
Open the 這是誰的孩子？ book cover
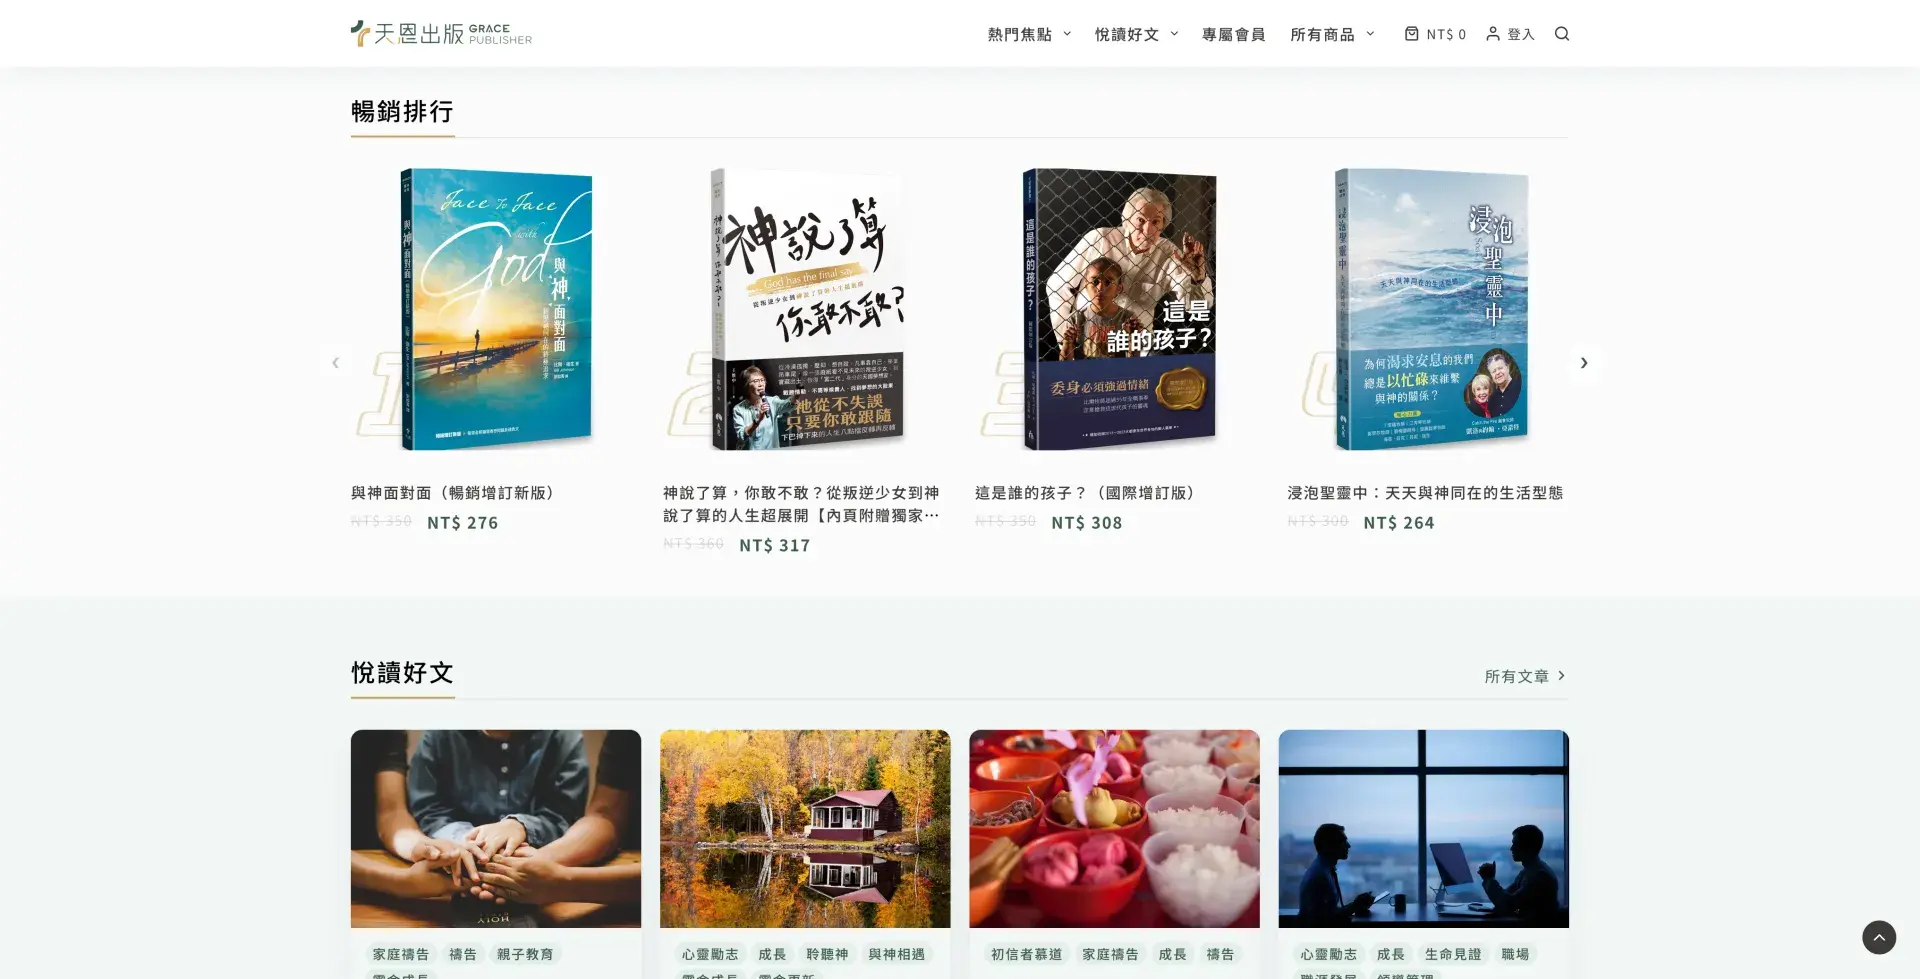(1119, 309)
